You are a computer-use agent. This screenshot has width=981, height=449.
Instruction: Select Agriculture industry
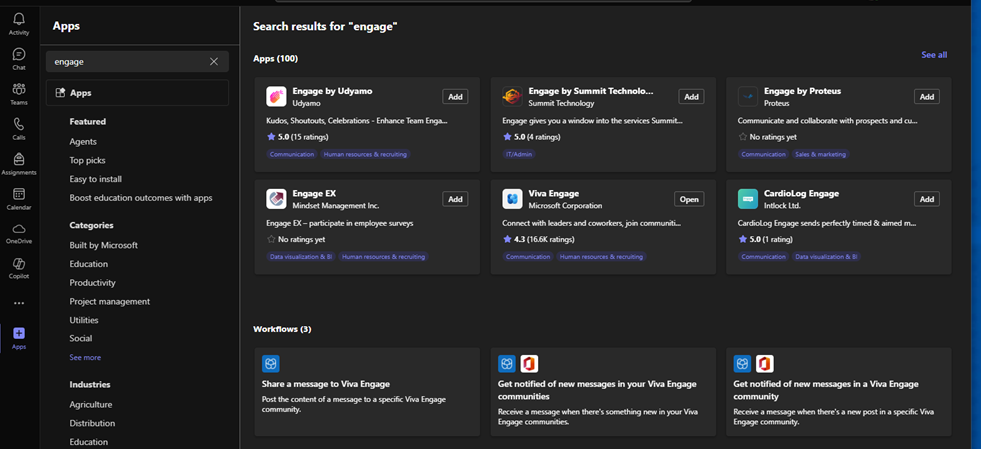click(x=91, y=405)
